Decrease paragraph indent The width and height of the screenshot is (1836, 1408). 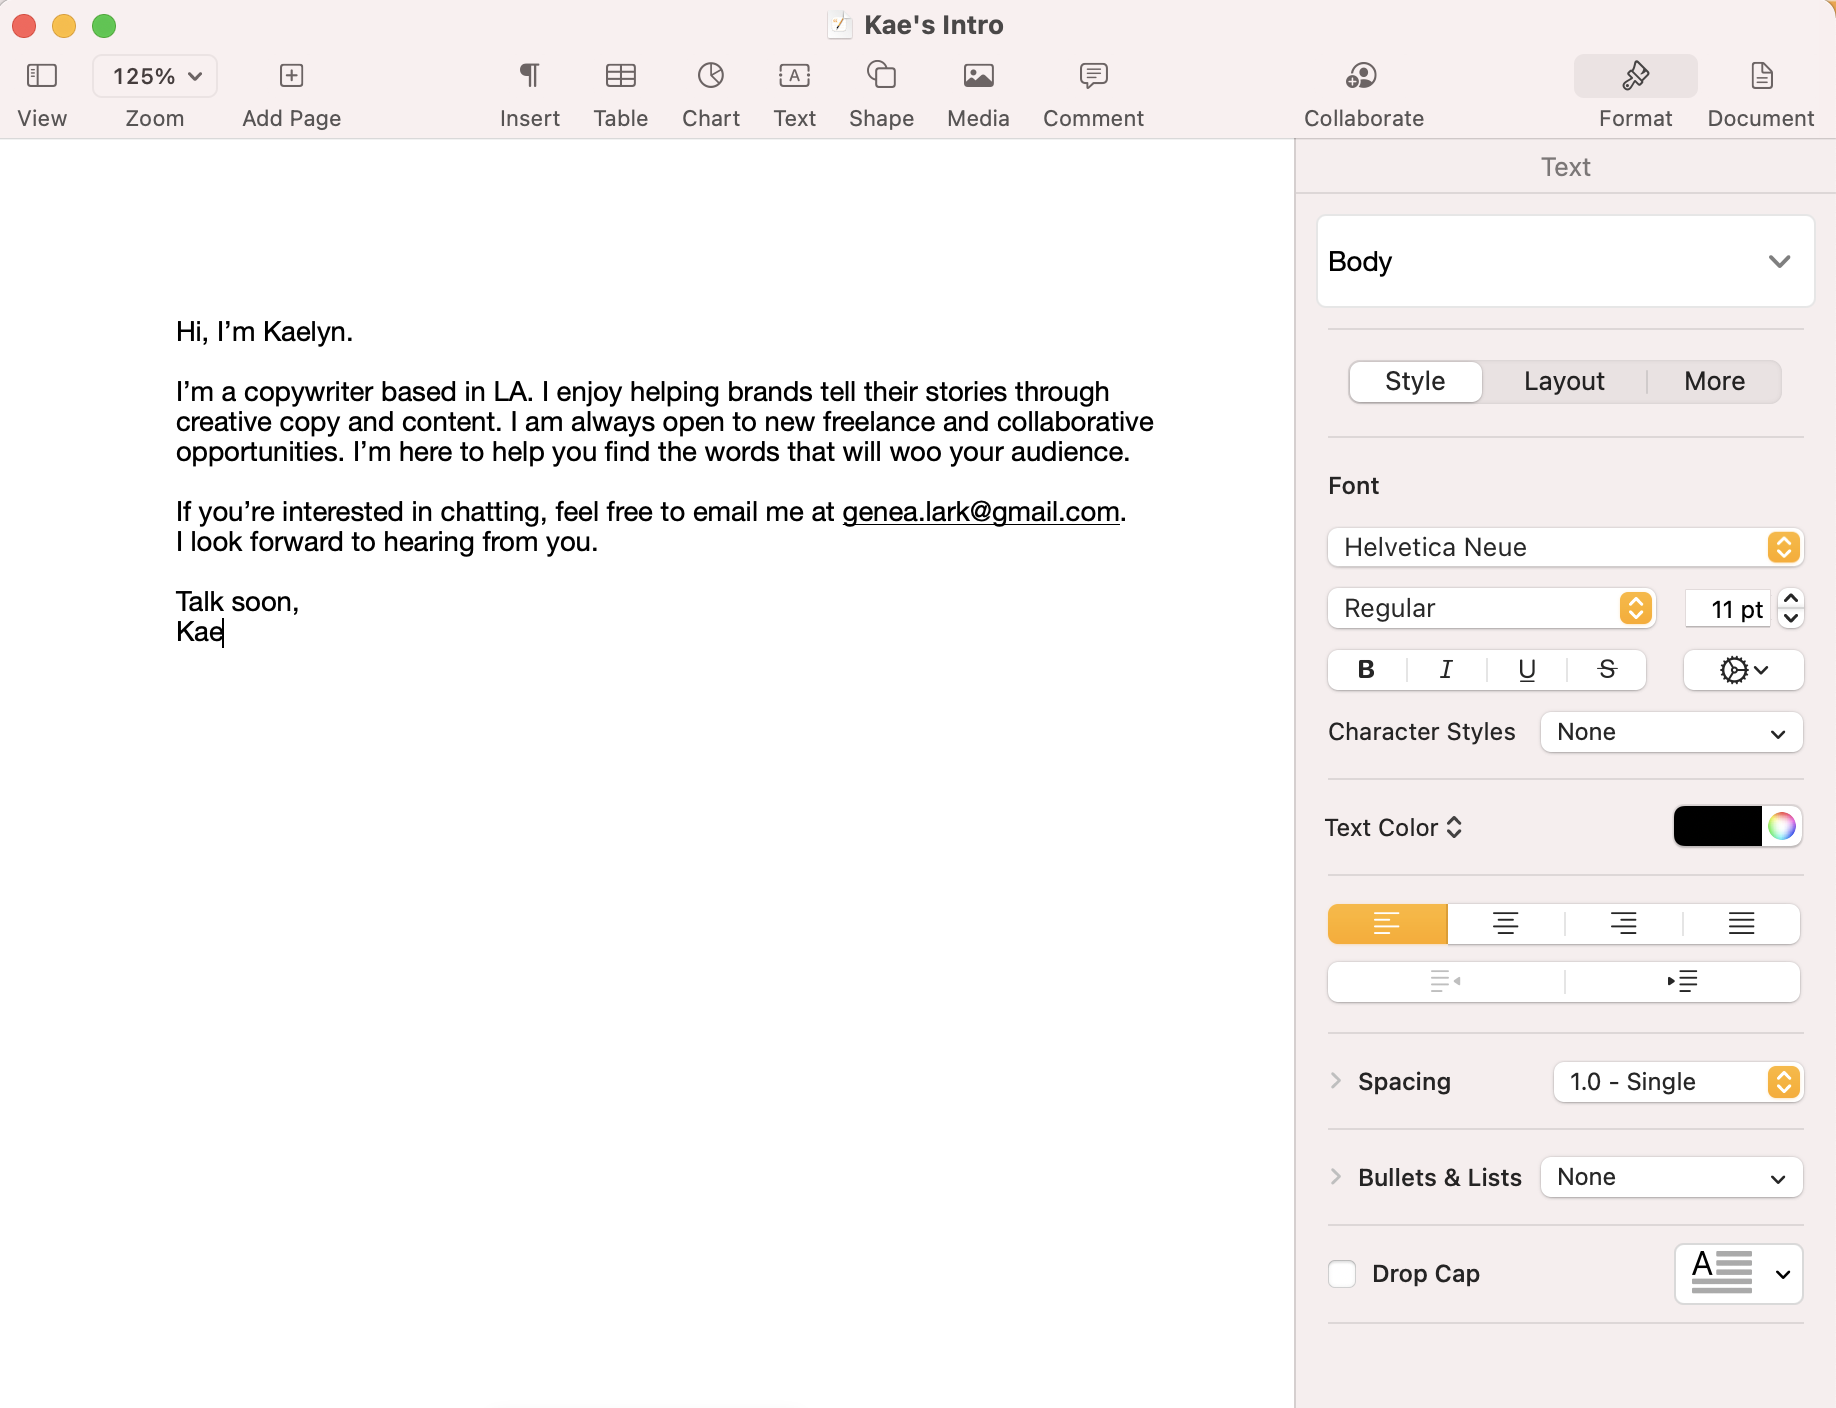coord(1445,981)
